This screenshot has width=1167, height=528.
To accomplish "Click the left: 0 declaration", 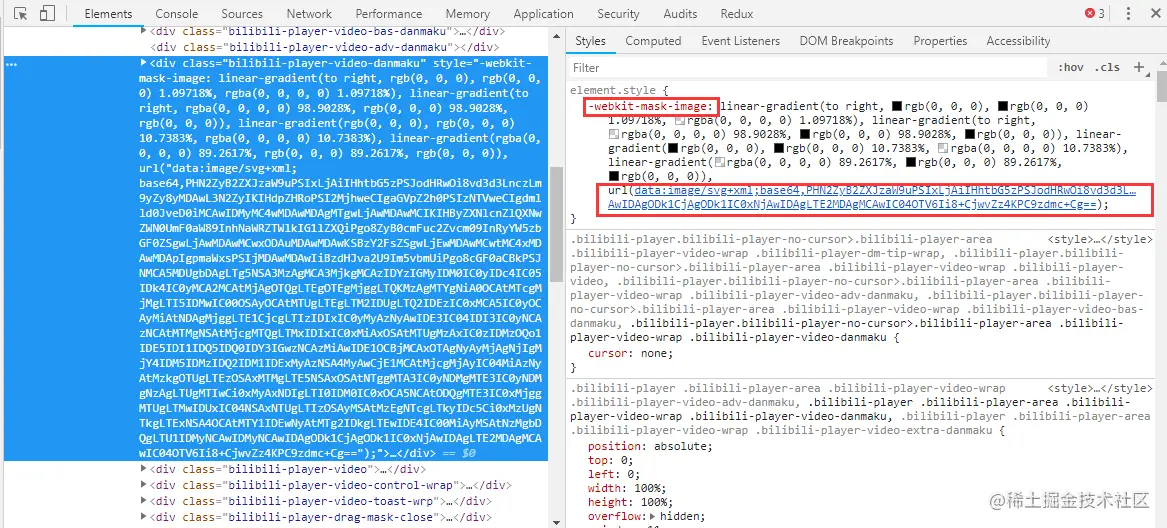I will point(613,474).
